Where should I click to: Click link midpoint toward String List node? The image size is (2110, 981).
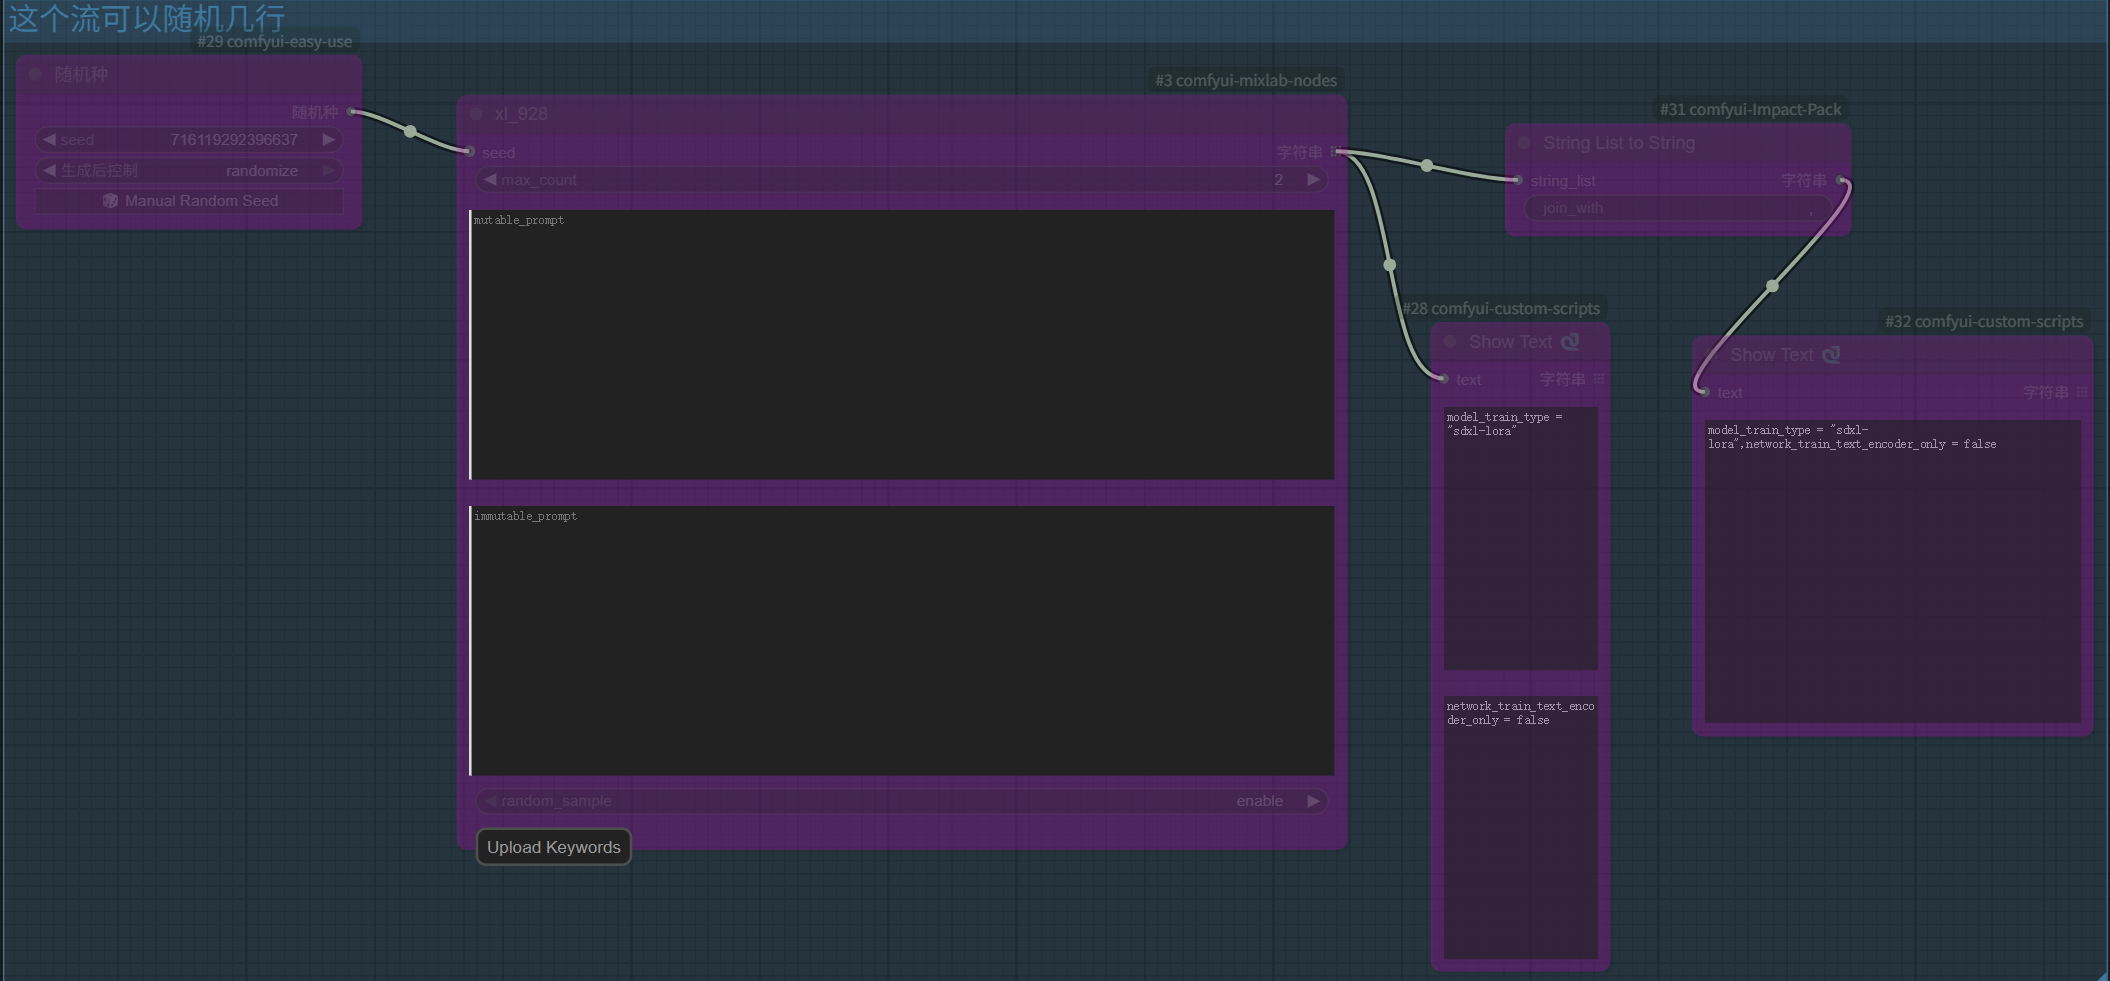click(1427, 165)
